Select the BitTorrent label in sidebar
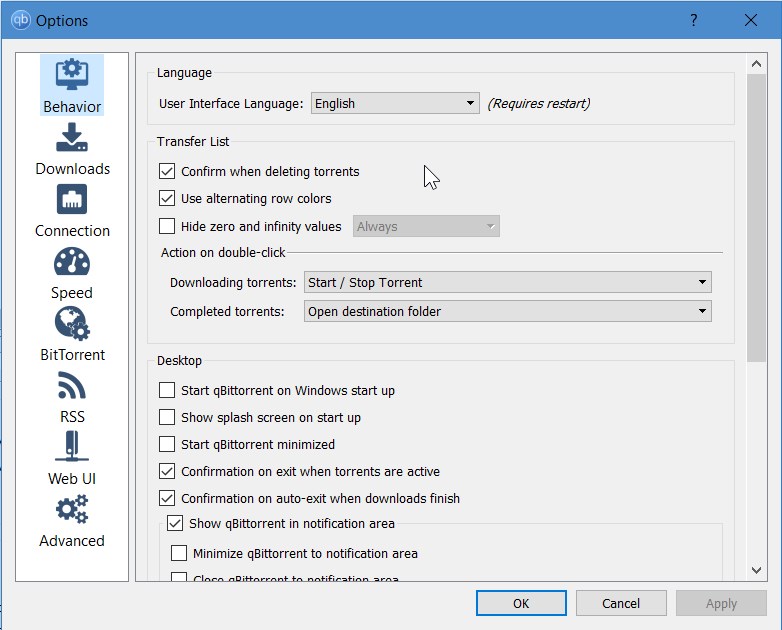The width and height of the screenshot is (782, 630). 72,355
